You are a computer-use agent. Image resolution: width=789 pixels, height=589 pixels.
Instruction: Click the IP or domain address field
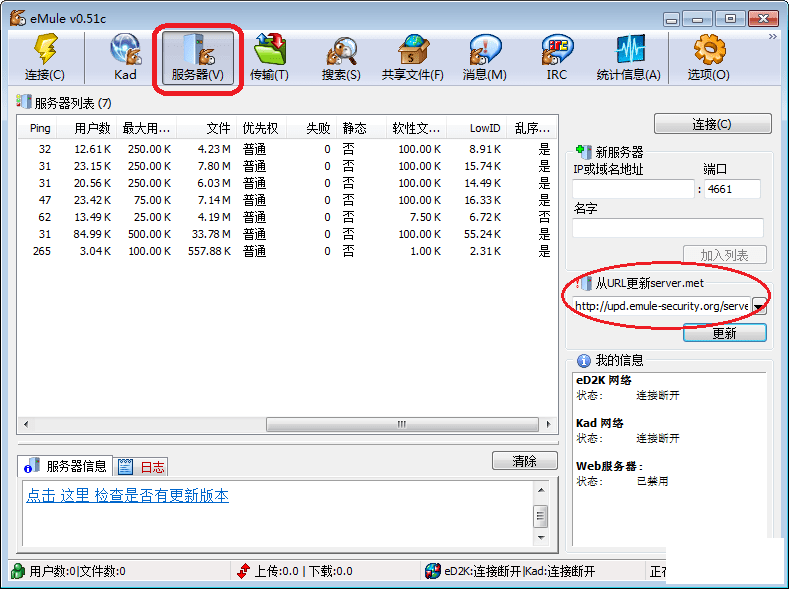pyautogui.click(x=634, y=189)
